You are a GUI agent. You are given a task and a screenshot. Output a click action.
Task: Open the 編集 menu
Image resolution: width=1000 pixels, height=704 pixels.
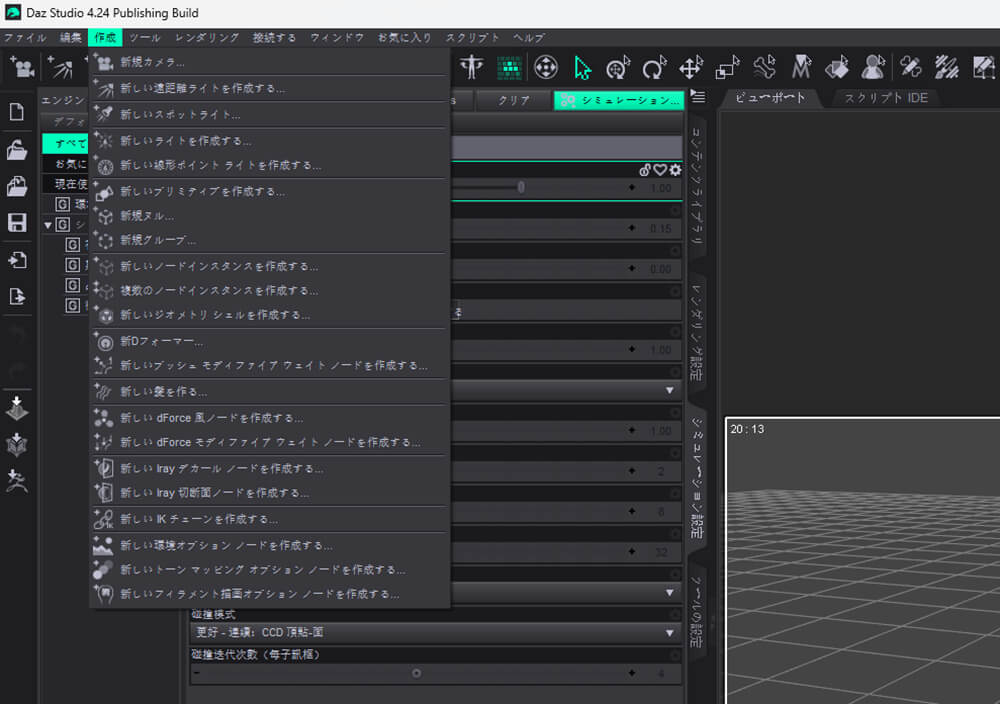point(70,38)
